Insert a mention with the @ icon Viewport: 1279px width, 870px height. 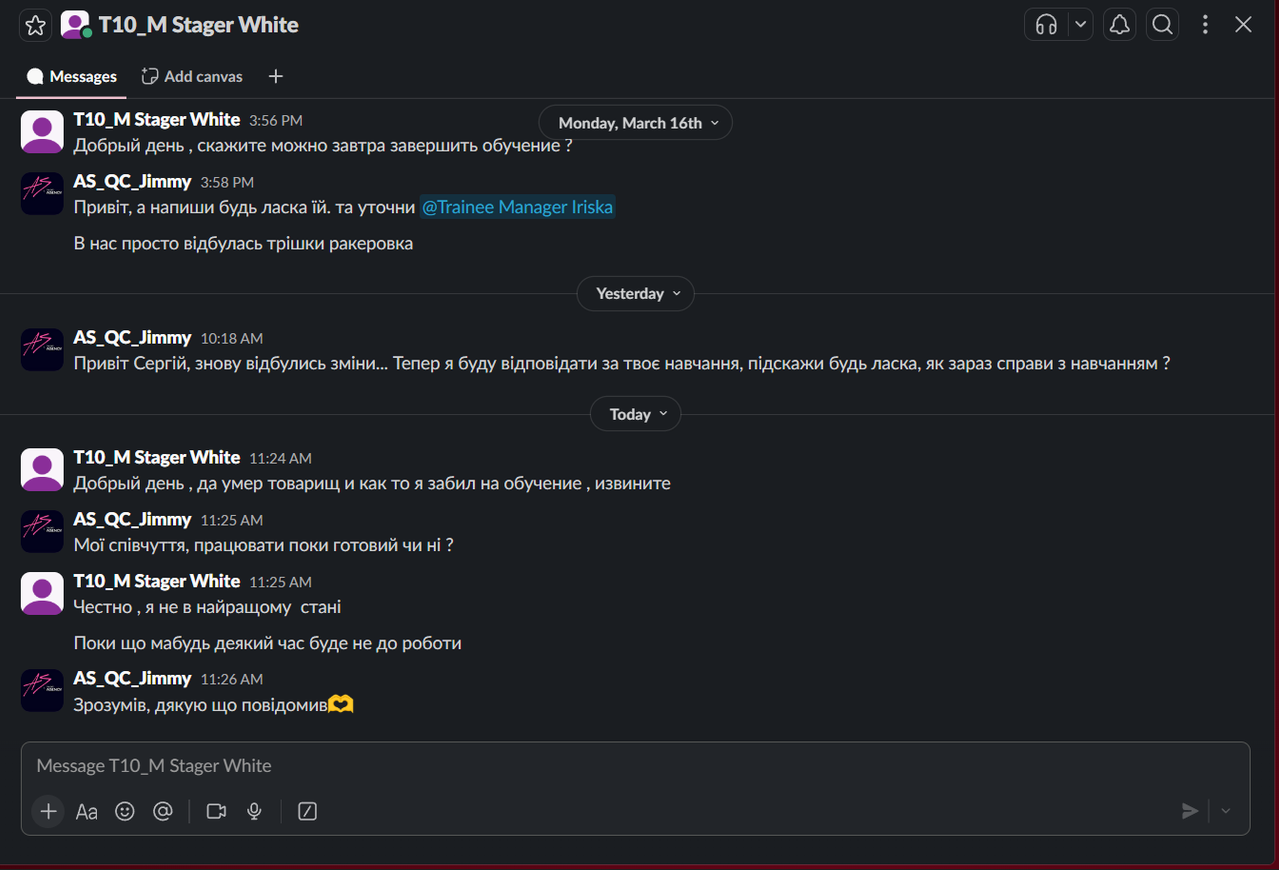(163, 811)
